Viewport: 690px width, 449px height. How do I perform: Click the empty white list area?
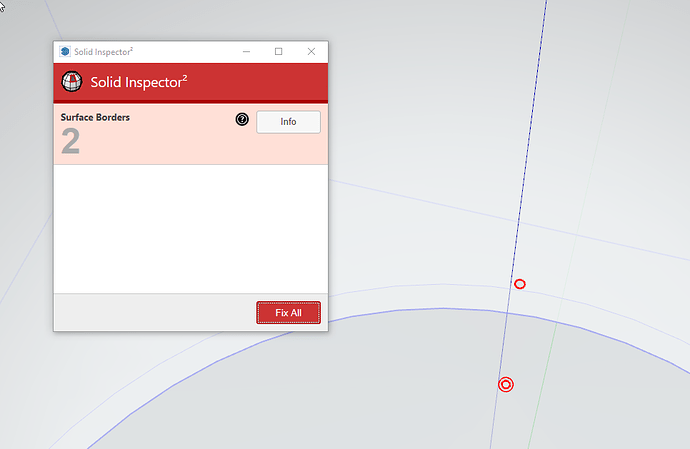click(x=191, y=229)
